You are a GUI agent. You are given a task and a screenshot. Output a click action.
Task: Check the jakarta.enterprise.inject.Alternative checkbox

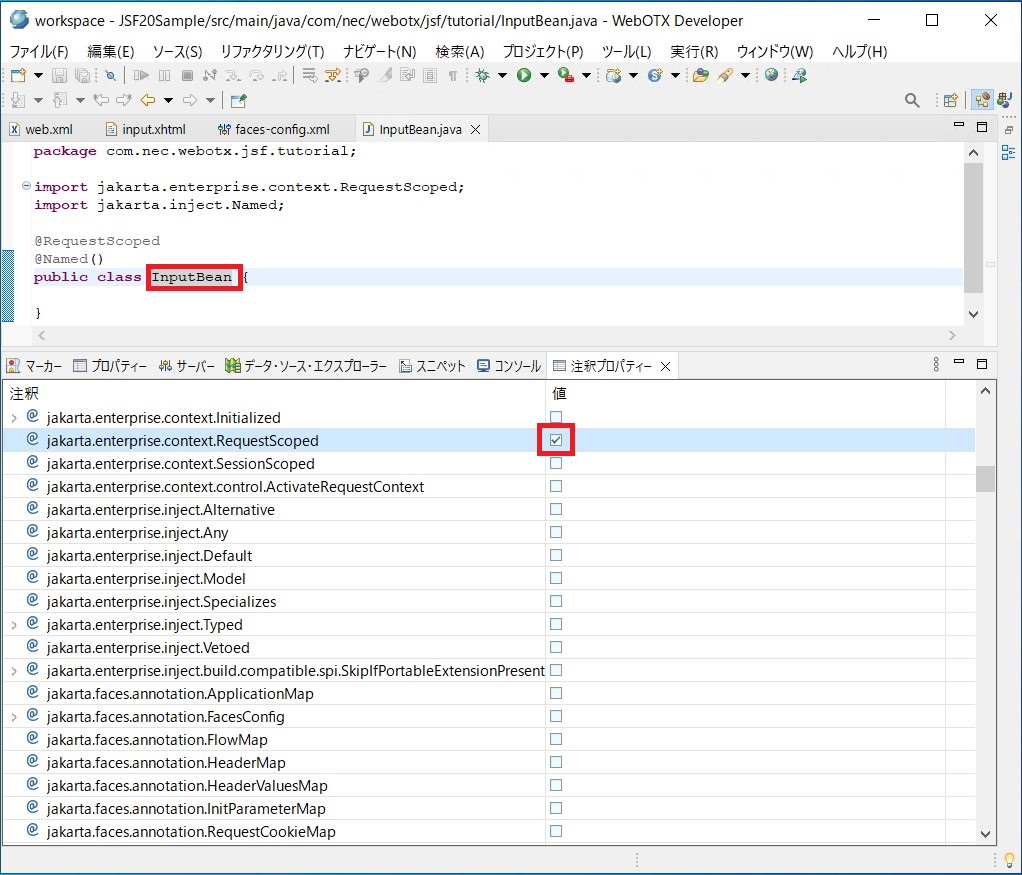(556, 509)
